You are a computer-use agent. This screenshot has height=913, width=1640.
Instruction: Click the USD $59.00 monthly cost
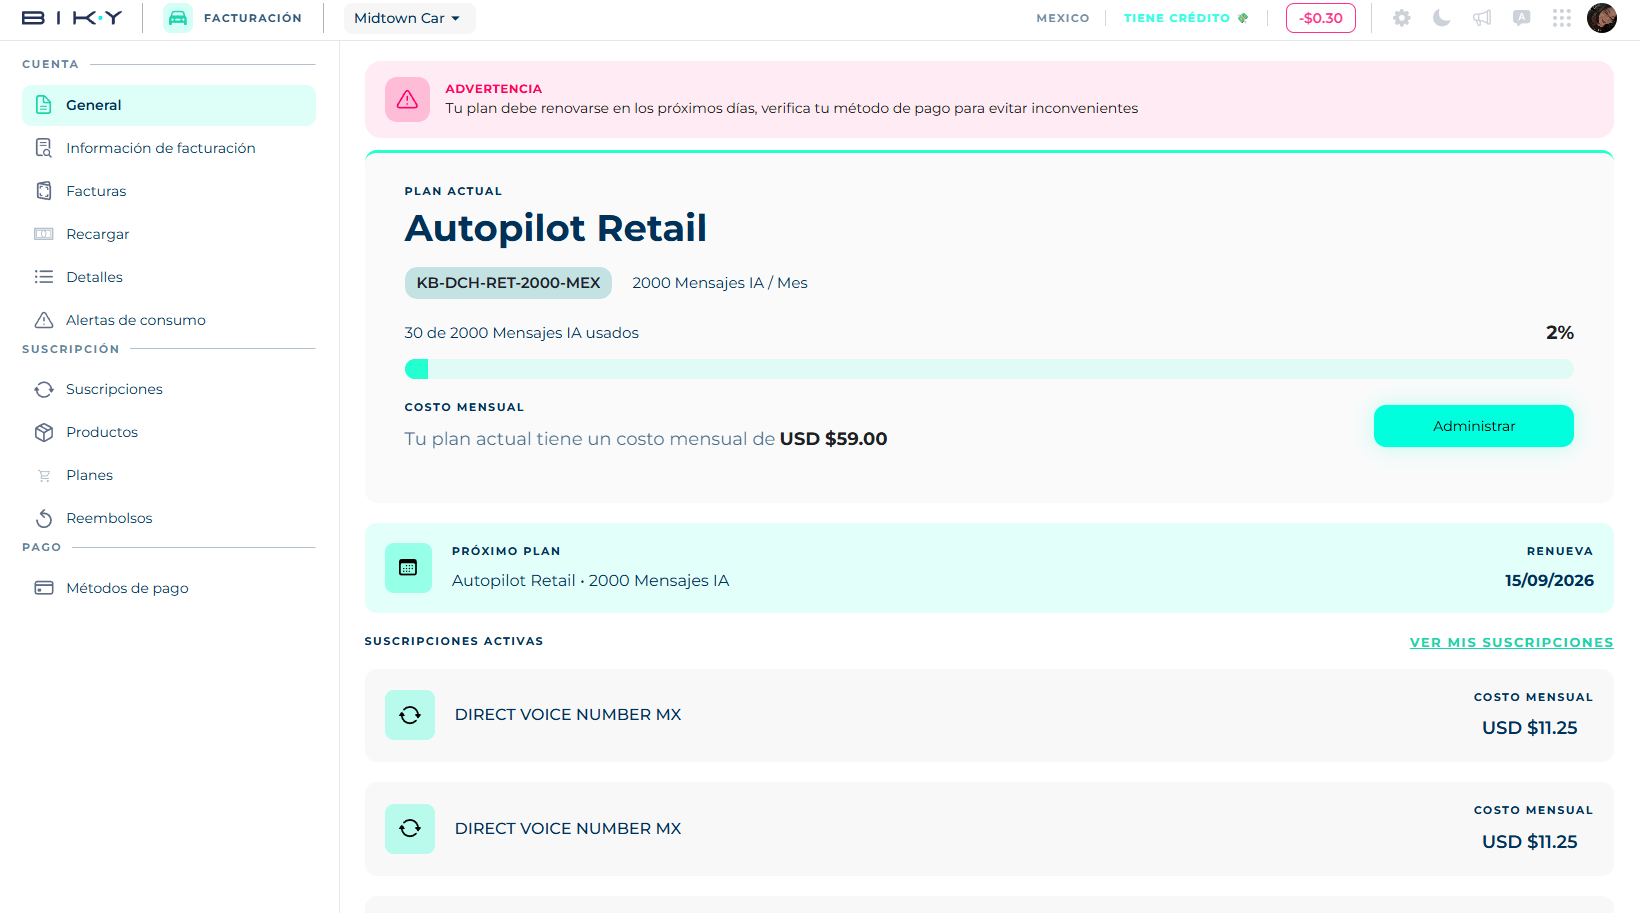833,439
